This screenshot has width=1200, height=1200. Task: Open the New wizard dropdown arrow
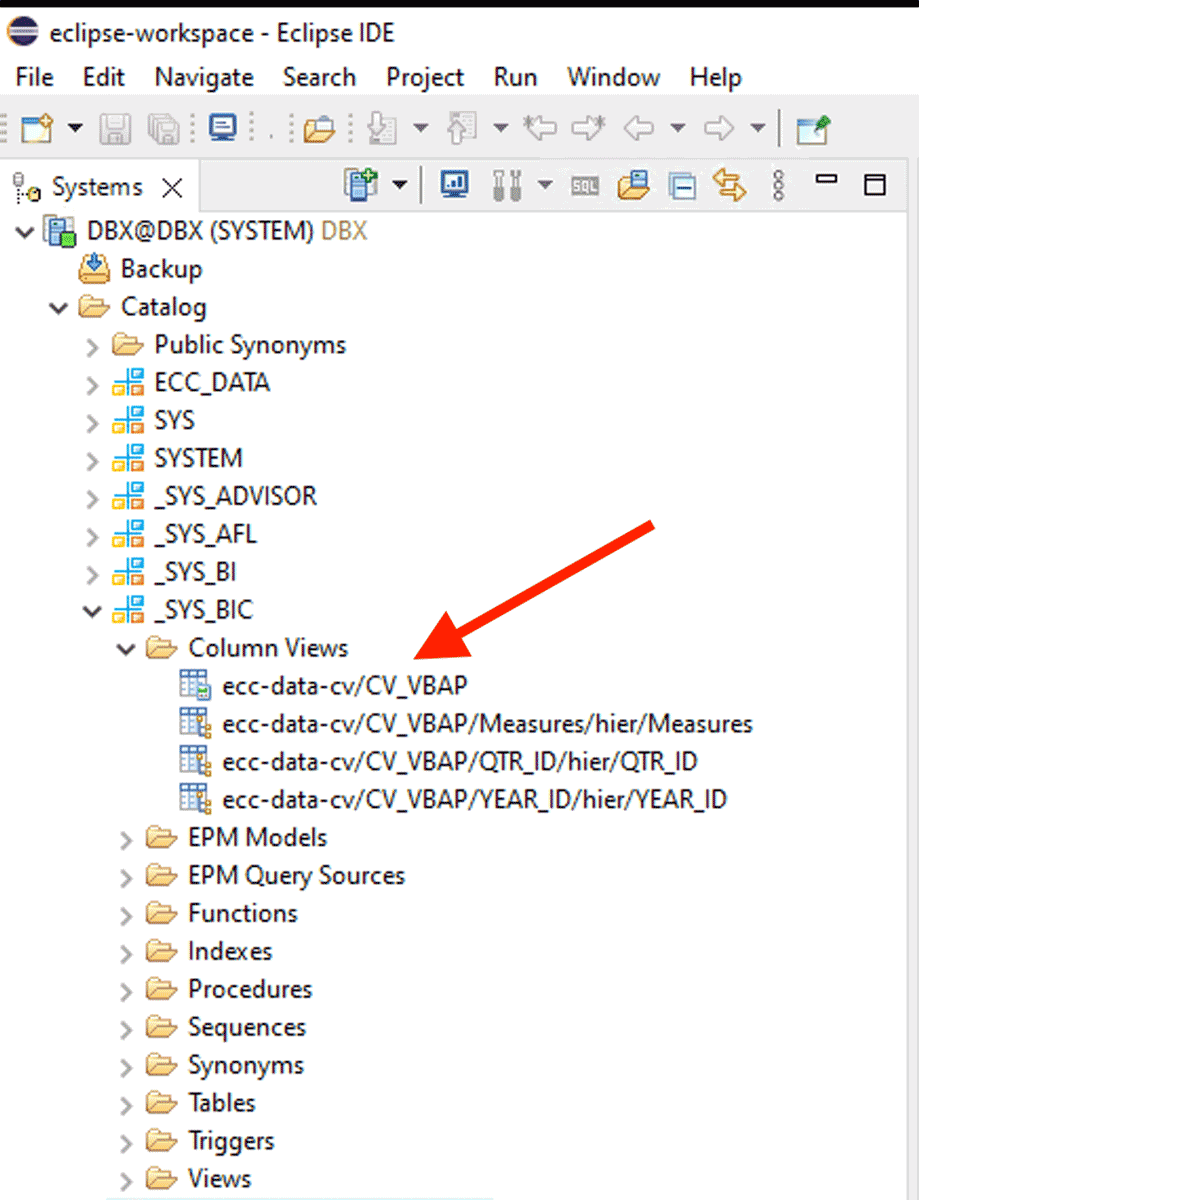(75, 128)
